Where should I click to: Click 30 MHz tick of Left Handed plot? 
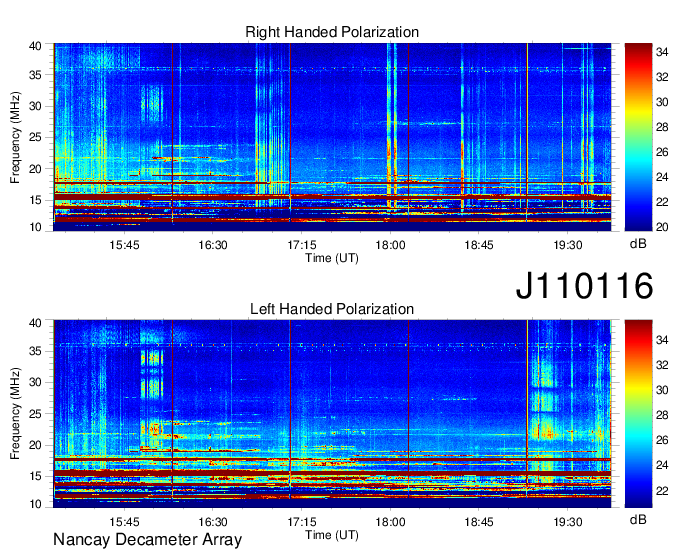tap(35, 382)
